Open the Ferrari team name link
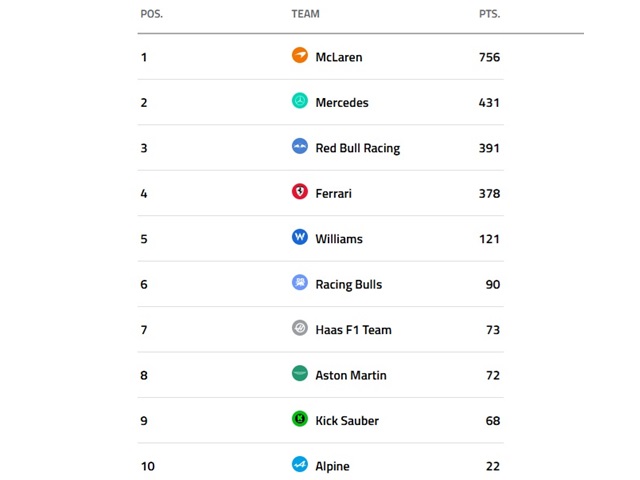 click(333, 193)
